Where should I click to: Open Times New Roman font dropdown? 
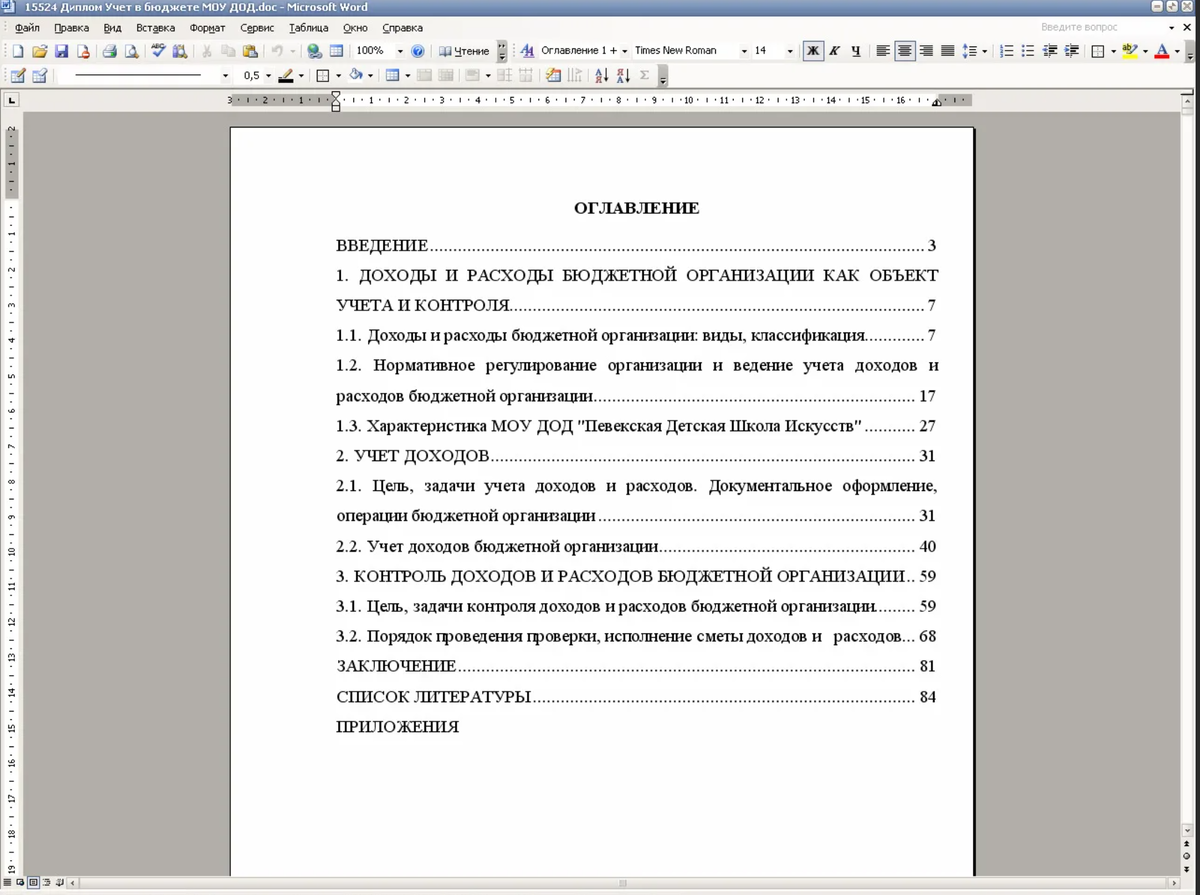[744, 51]
